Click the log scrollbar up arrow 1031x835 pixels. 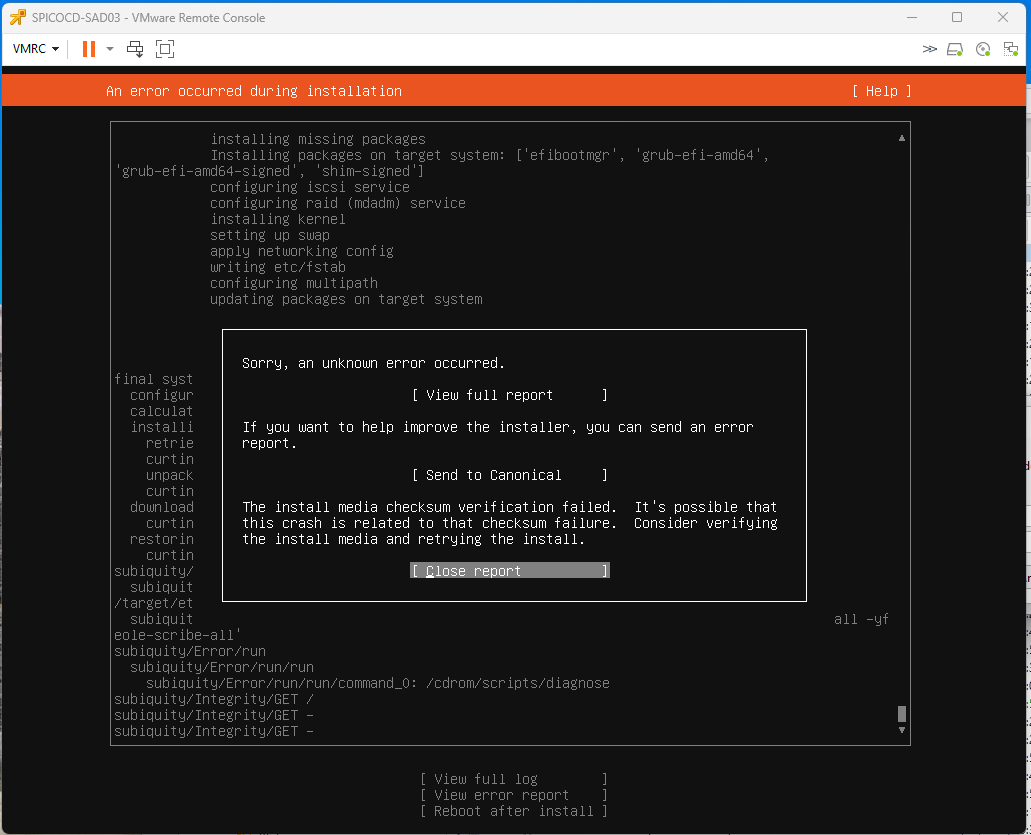coord(901,138)
